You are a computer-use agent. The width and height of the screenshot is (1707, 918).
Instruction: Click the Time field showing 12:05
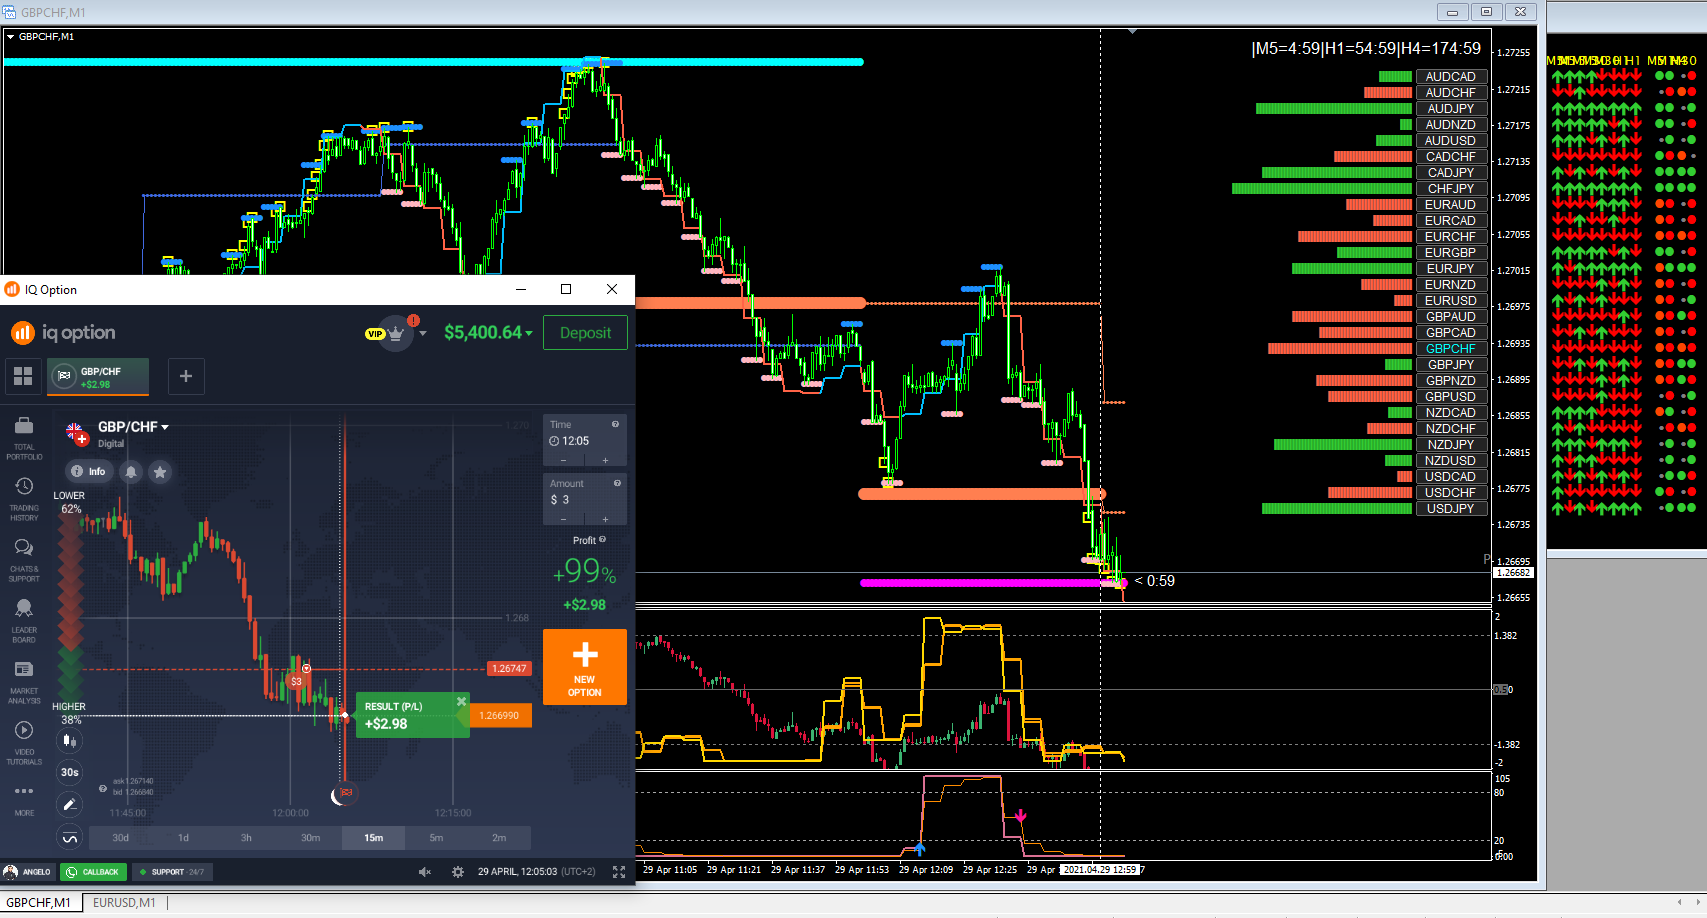[585, 441]
